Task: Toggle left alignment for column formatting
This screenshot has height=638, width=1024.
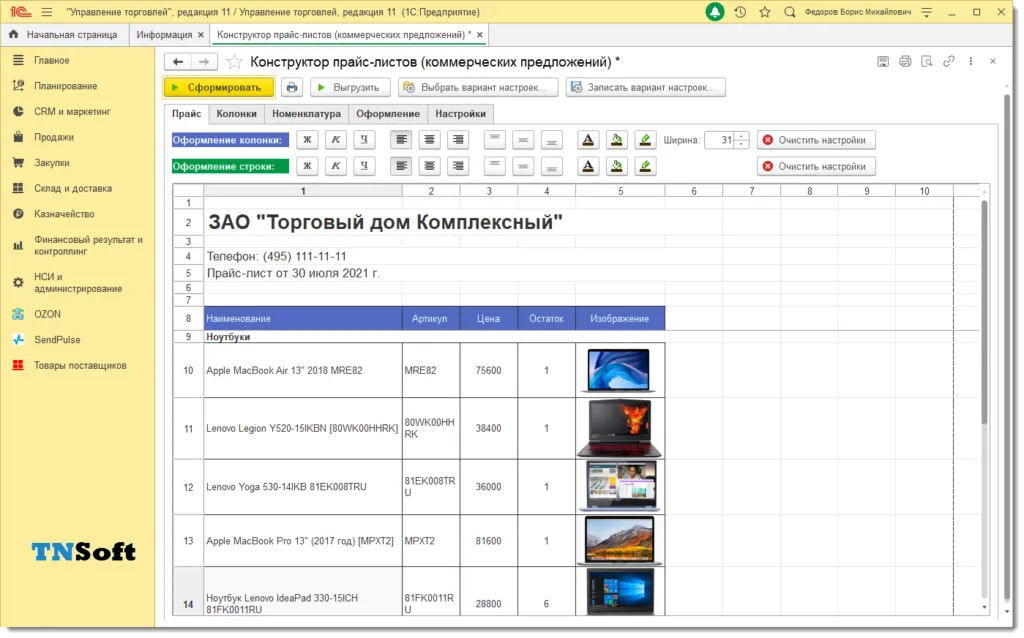Action: point(401,140)
